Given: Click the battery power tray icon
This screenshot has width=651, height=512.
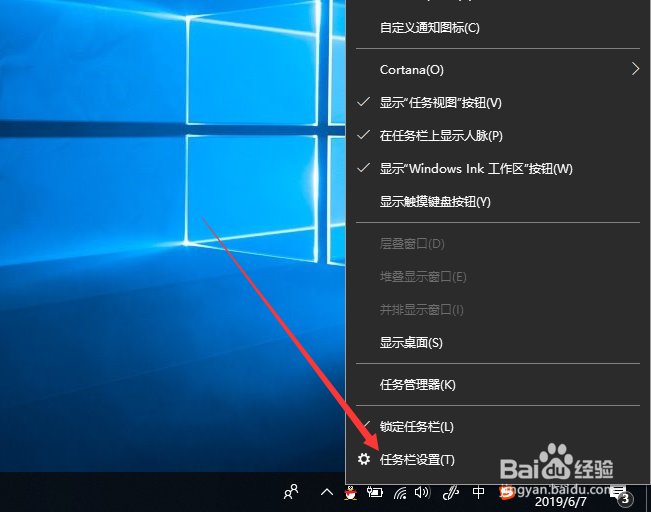Looking at the screenshot, I should pyautogui.click(x=374, y=492).
